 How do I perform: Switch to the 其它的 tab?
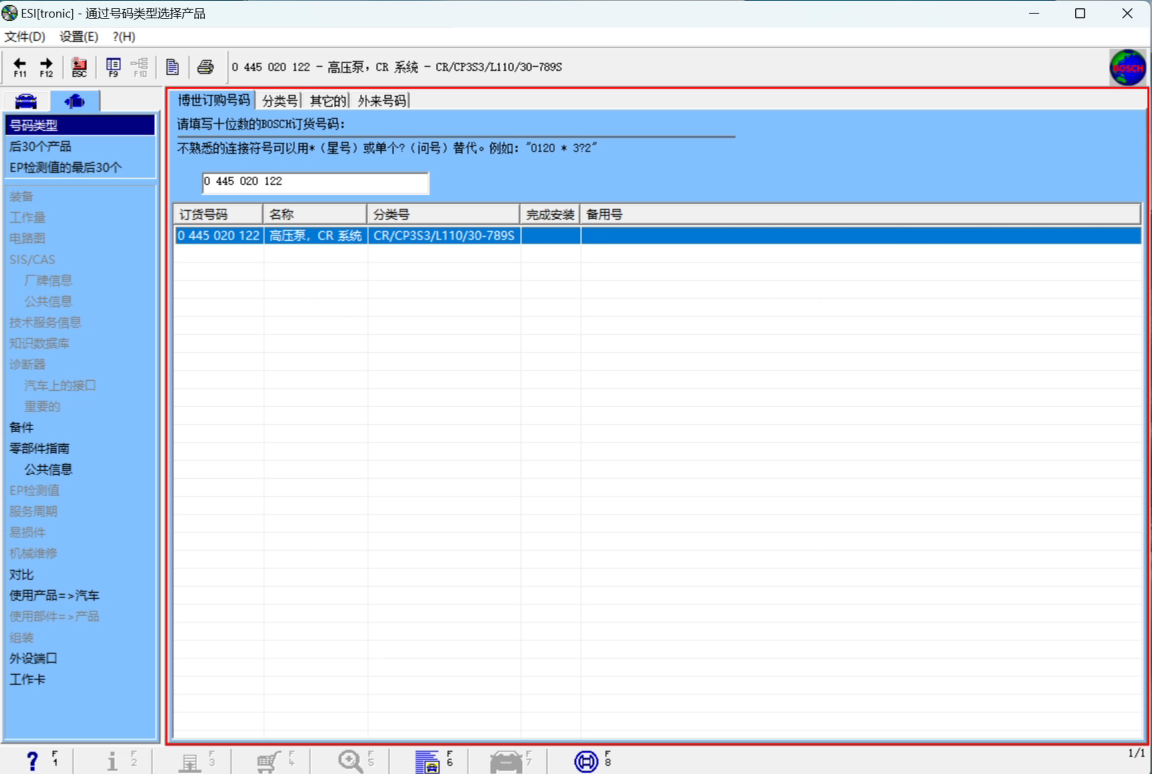coord(328,101)
